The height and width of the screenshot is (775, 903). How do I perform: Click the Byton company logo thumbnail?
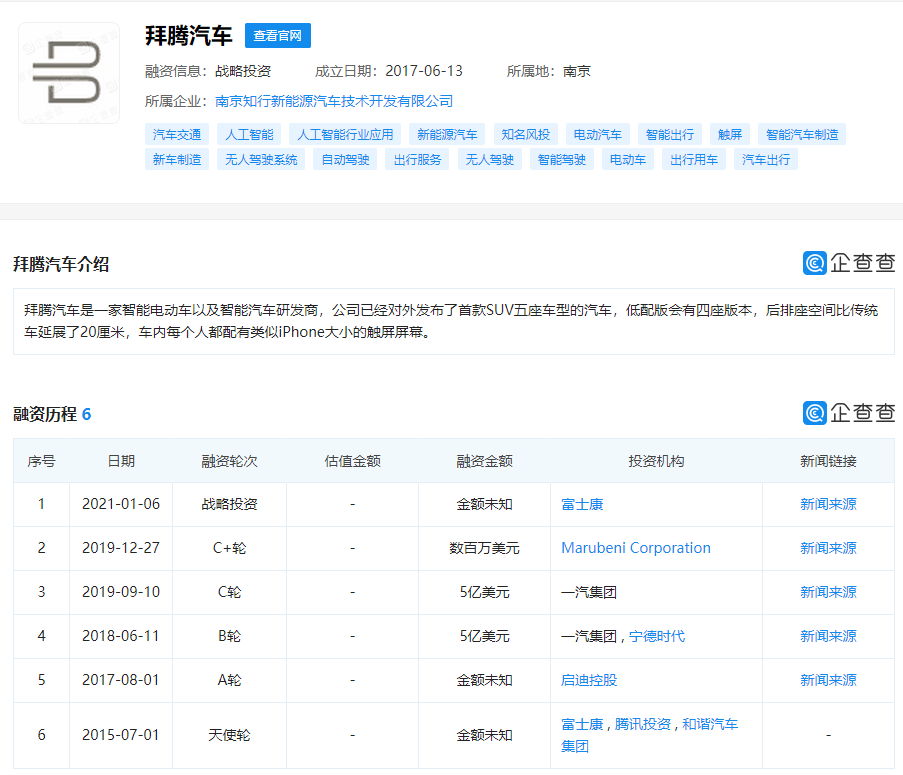point(69,73)
